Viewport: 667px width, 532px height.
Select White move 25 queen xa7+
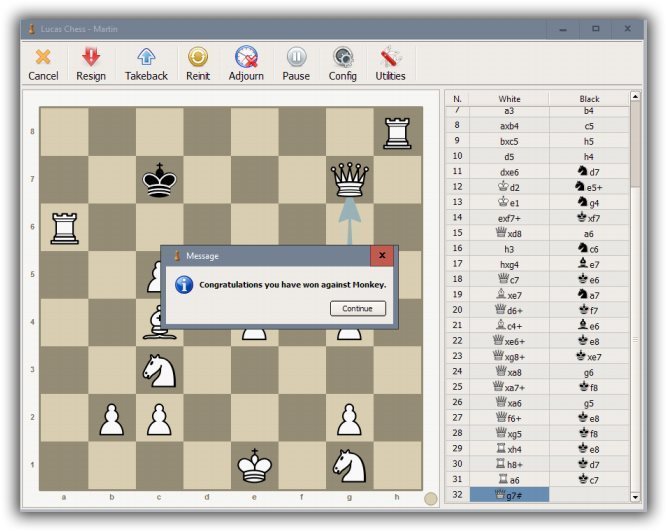(509, 387)
